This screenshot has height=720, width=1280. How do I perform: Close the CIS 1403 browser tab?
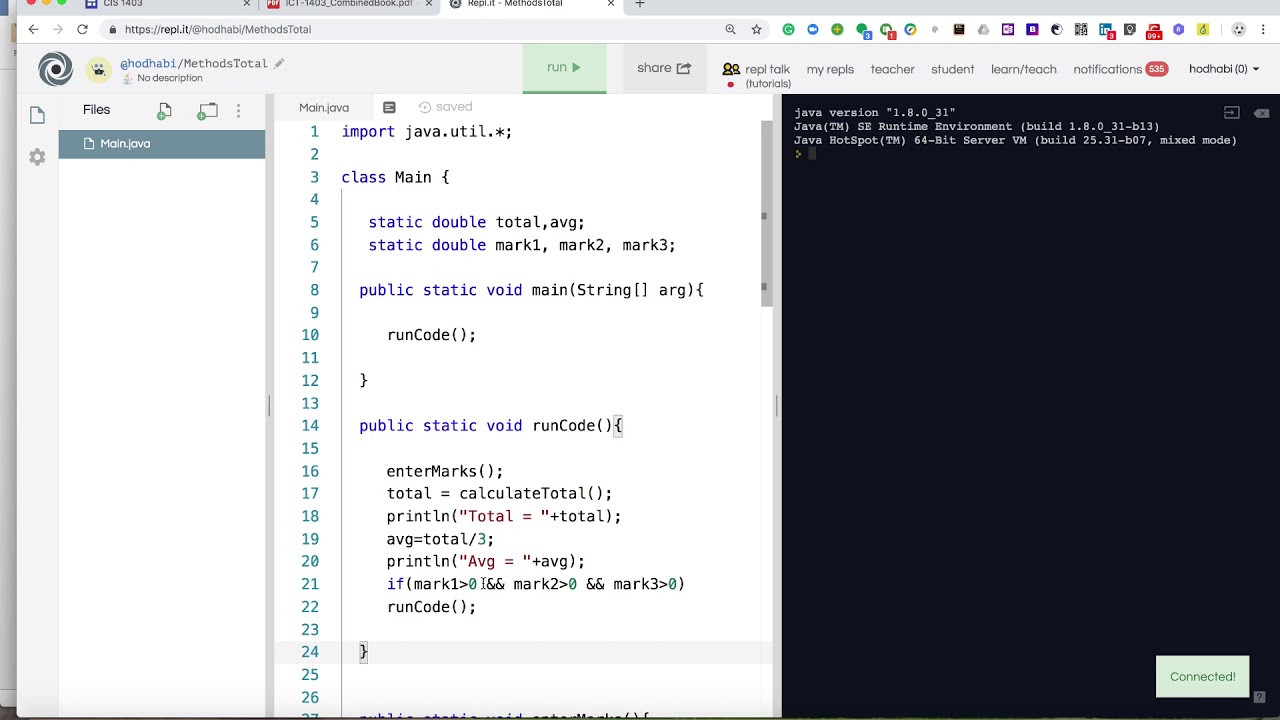[247, 4]
